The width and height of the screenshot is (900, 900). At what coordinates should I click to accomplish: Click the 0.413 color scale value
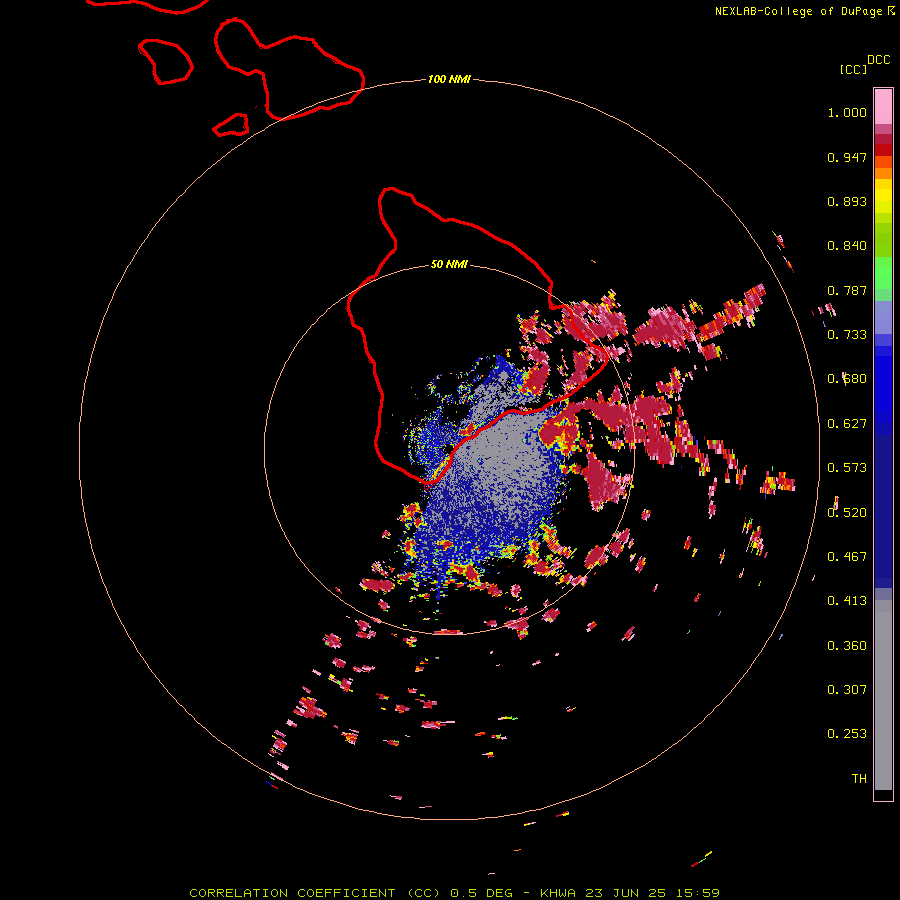point(847,601)
